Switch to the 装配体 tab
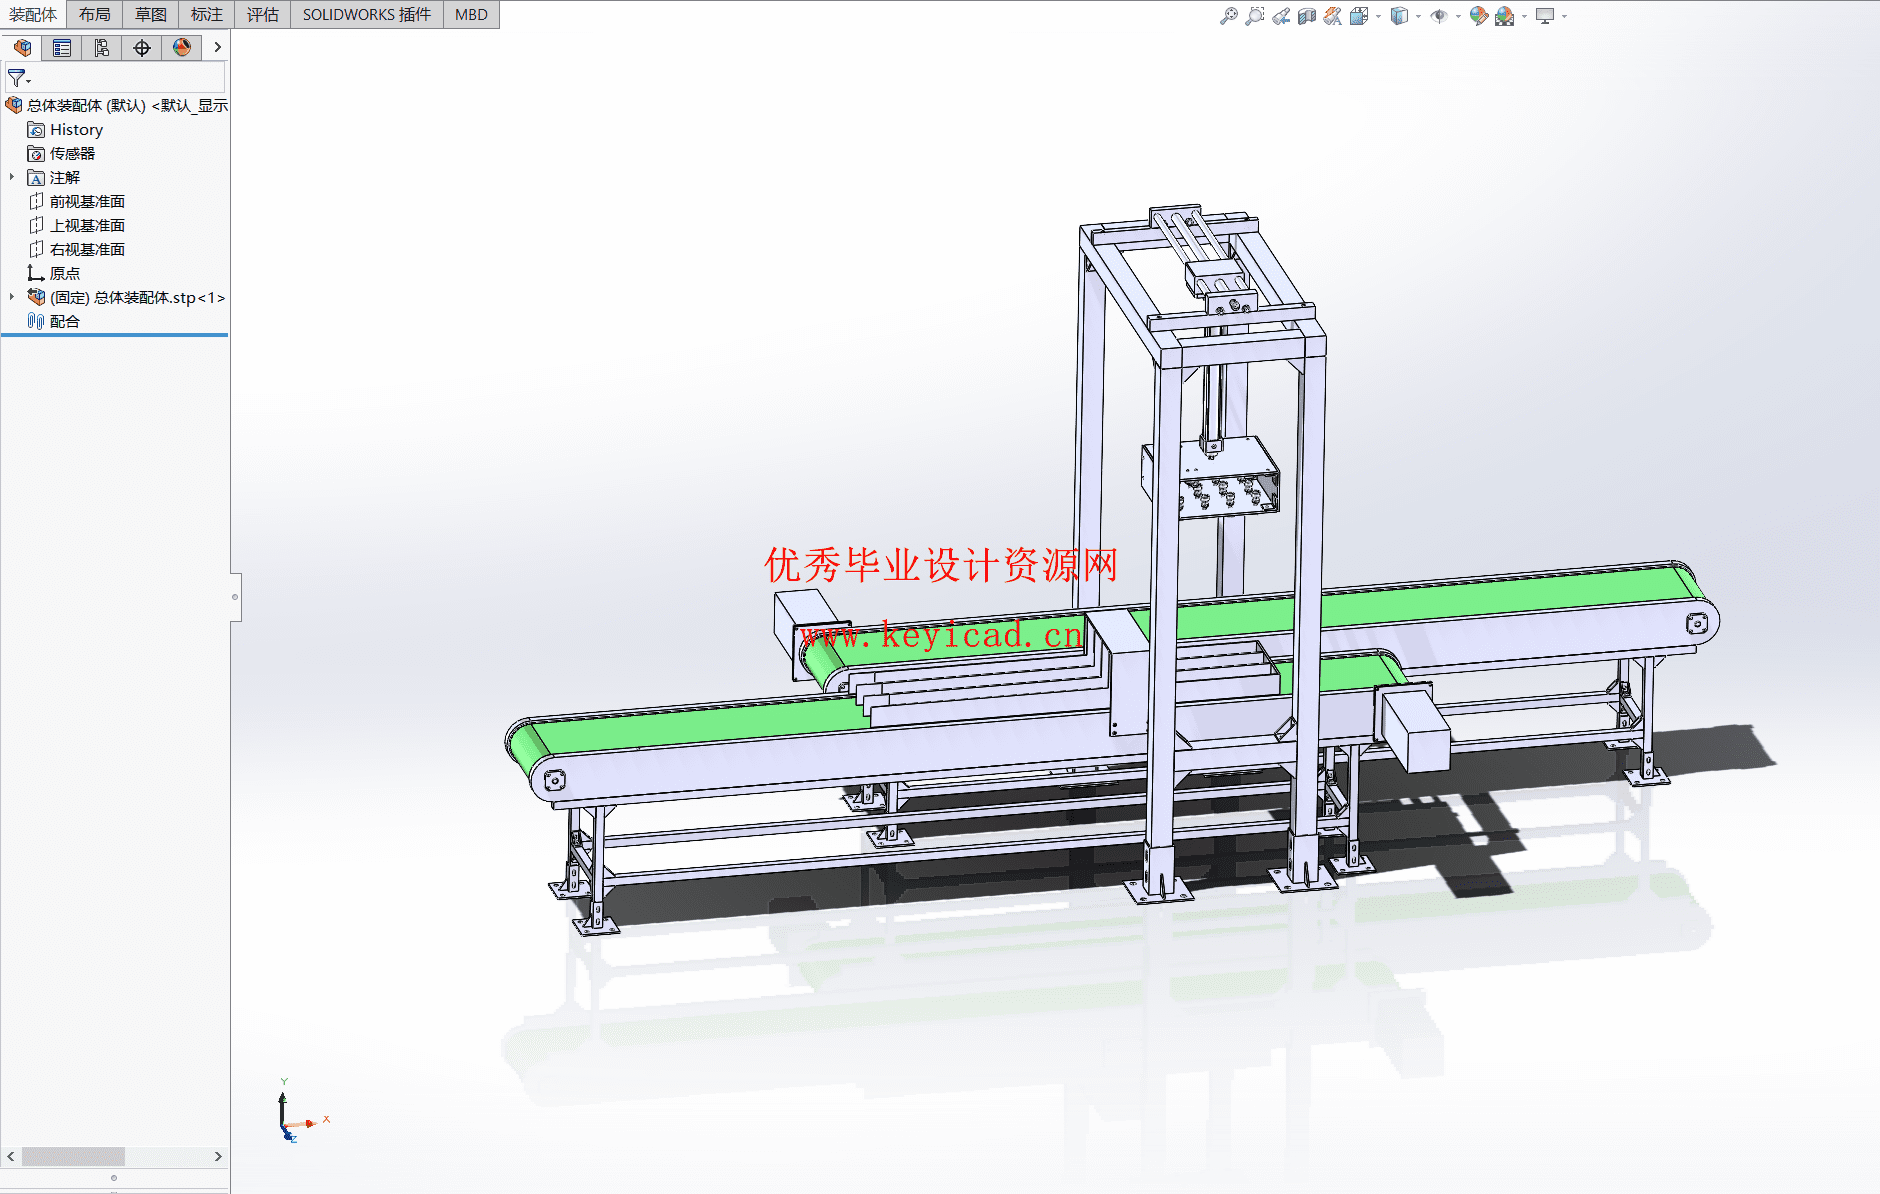The width and height of the screenshot is (1880, 1194). (33, 14)
